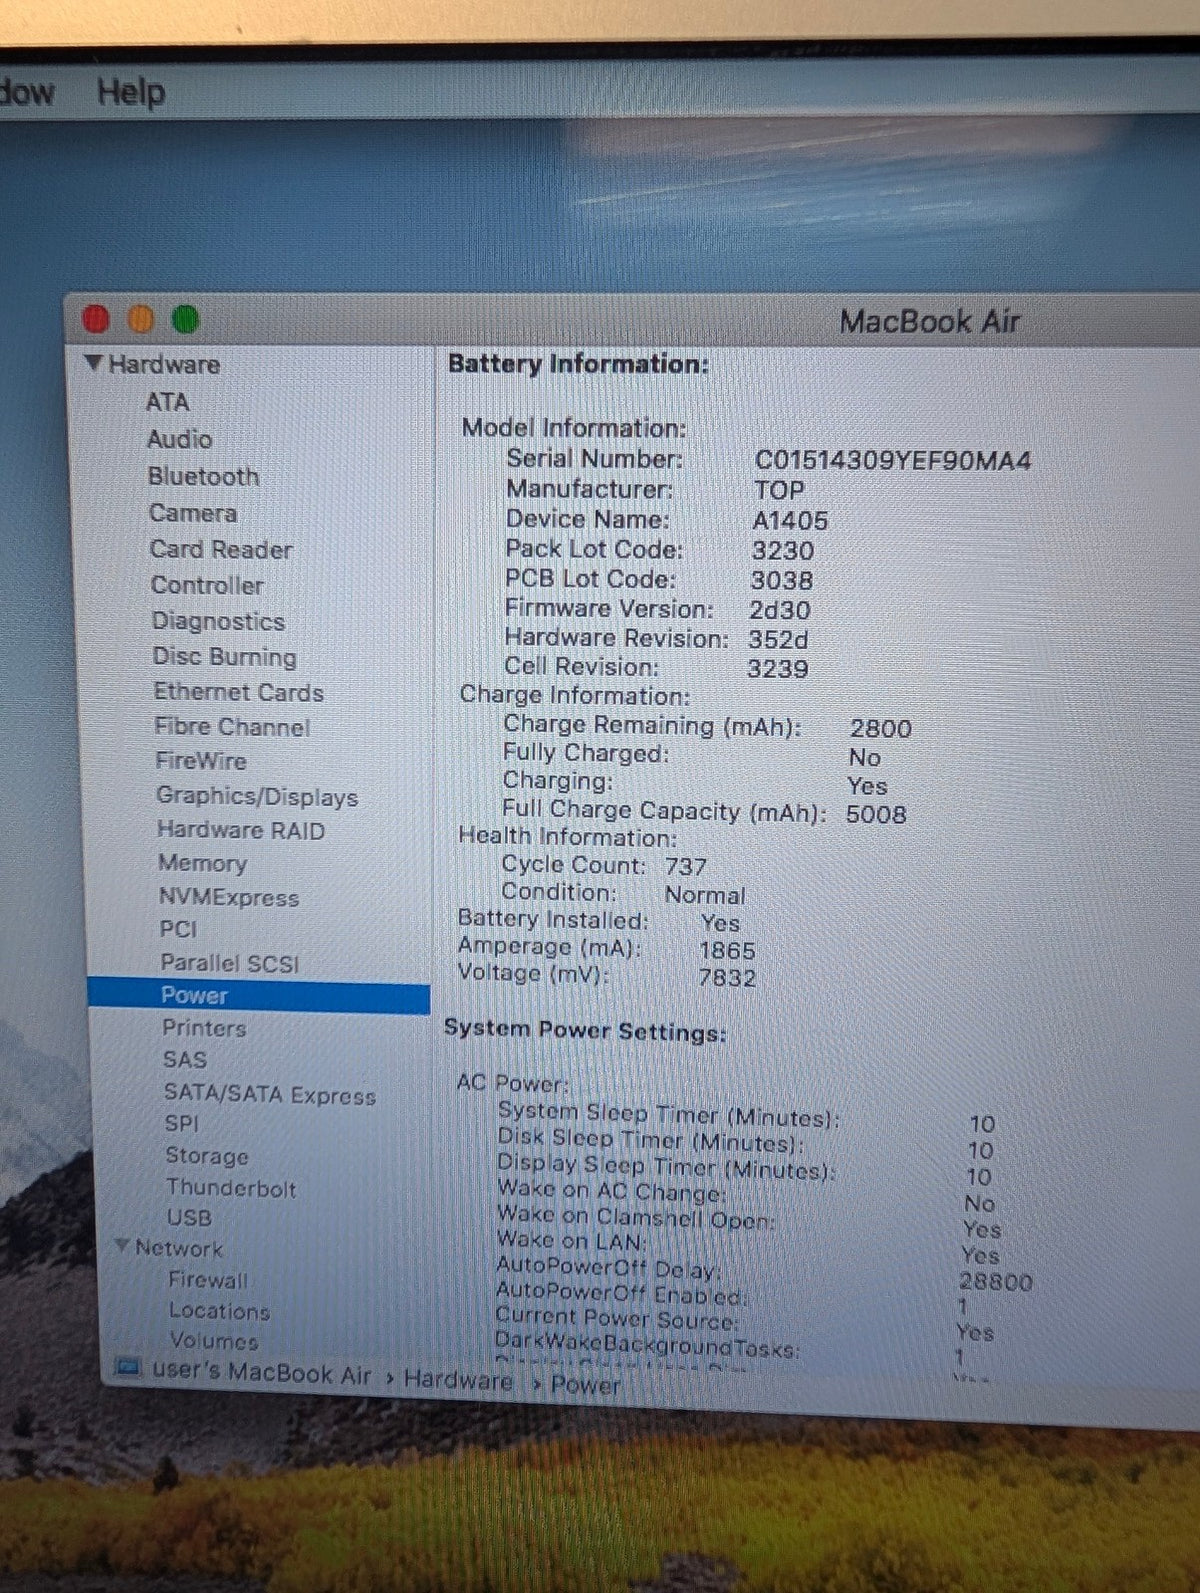Select Ethernet Cards in the sidebar
Screen dimensions: 1200x1593
[239, 692]
